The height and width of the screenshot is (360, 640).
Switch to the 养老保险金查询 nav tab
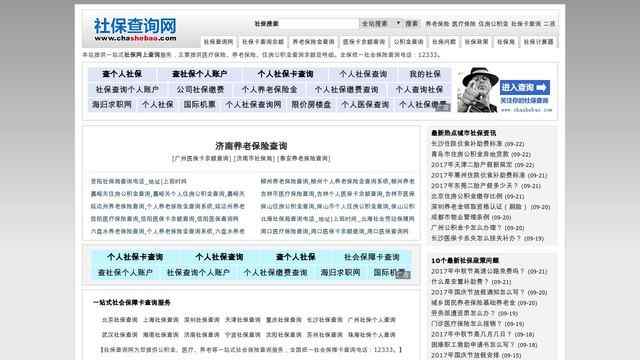click(313, 42)
